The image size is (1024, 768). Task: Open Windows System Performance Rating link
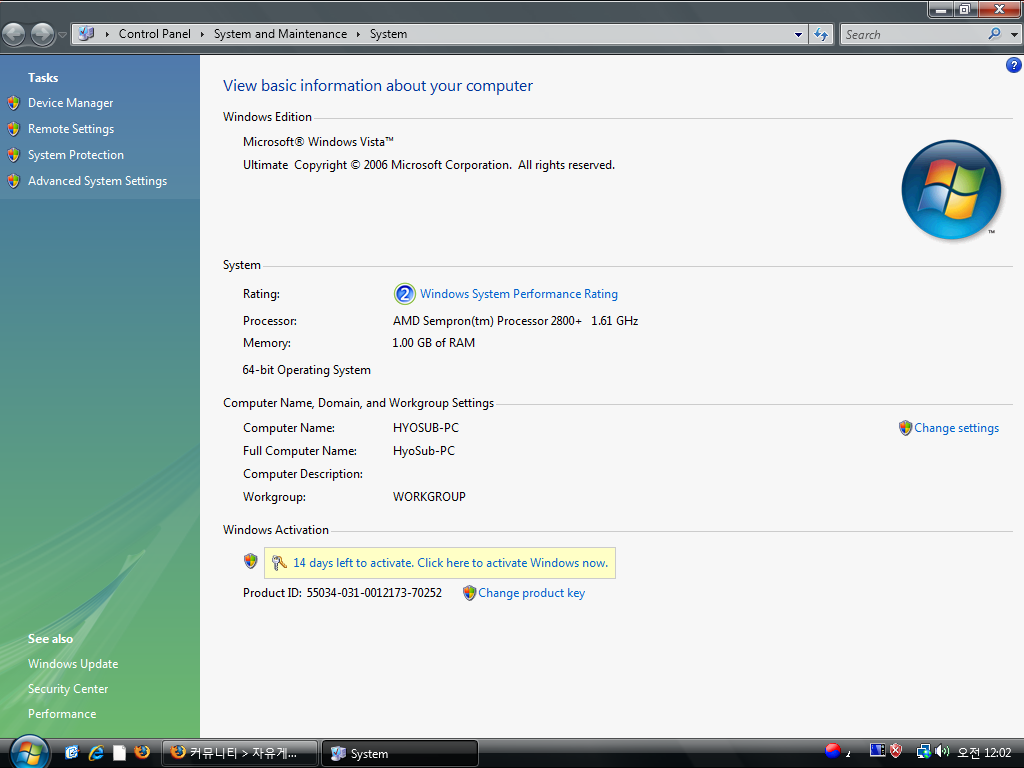pos(518,294)
